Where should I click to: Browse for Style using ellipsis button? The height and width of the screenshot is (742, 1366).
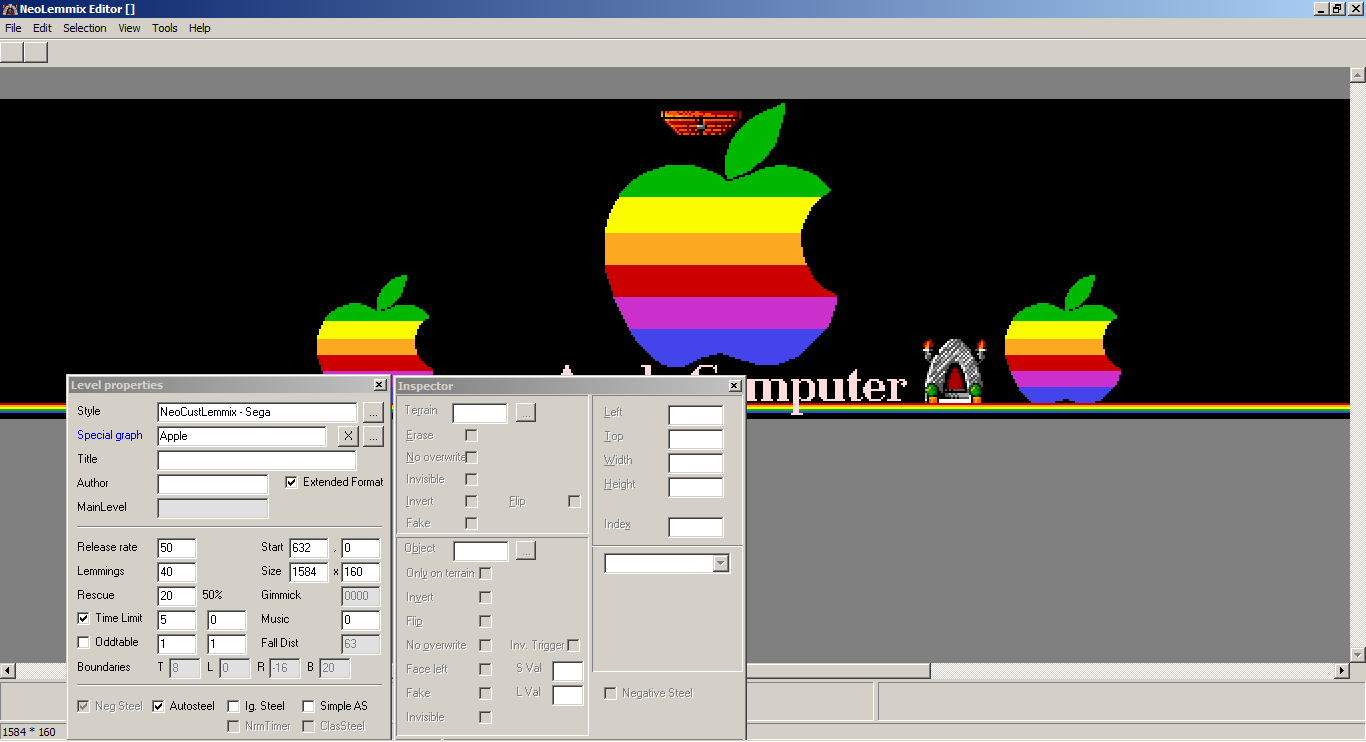[373, 412]
